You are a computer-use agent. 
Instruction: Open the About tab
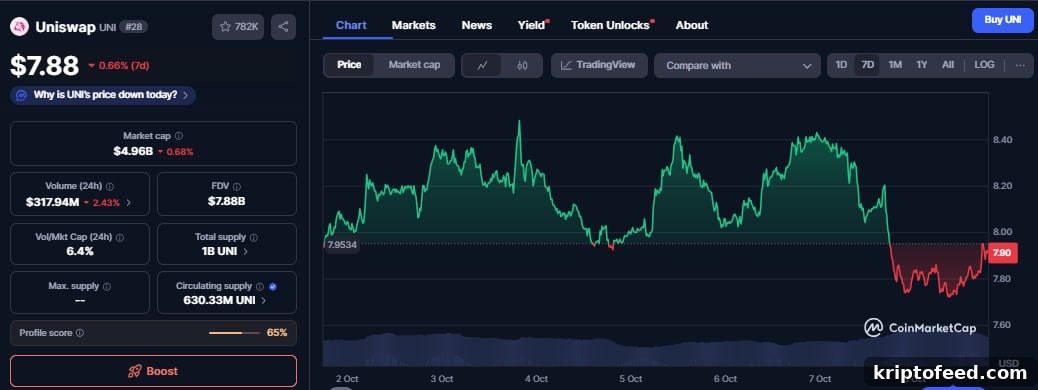(x=692, y=25)
